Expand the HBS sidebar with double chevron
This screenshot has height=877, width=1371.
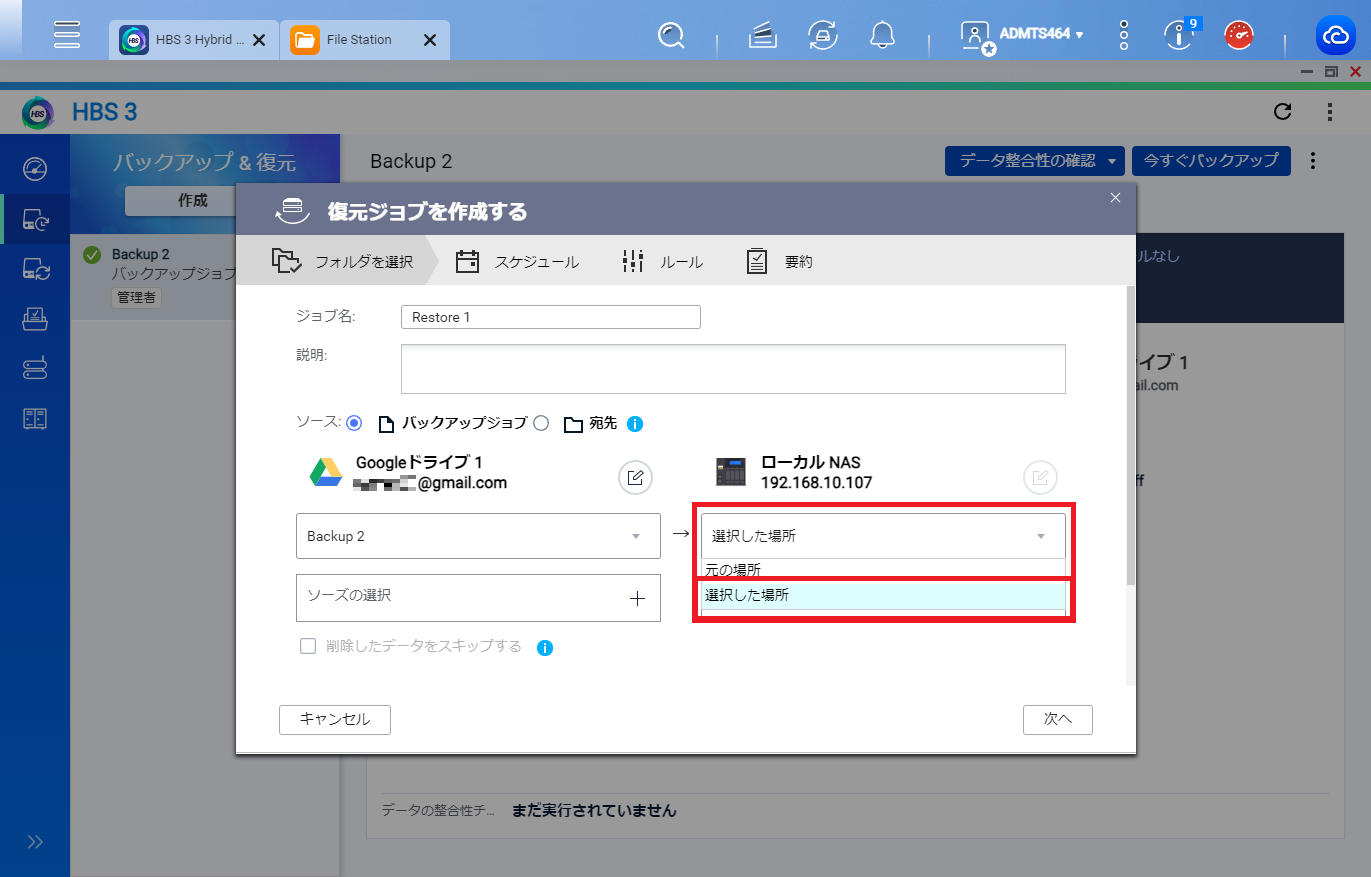click(x=35, y=842)
